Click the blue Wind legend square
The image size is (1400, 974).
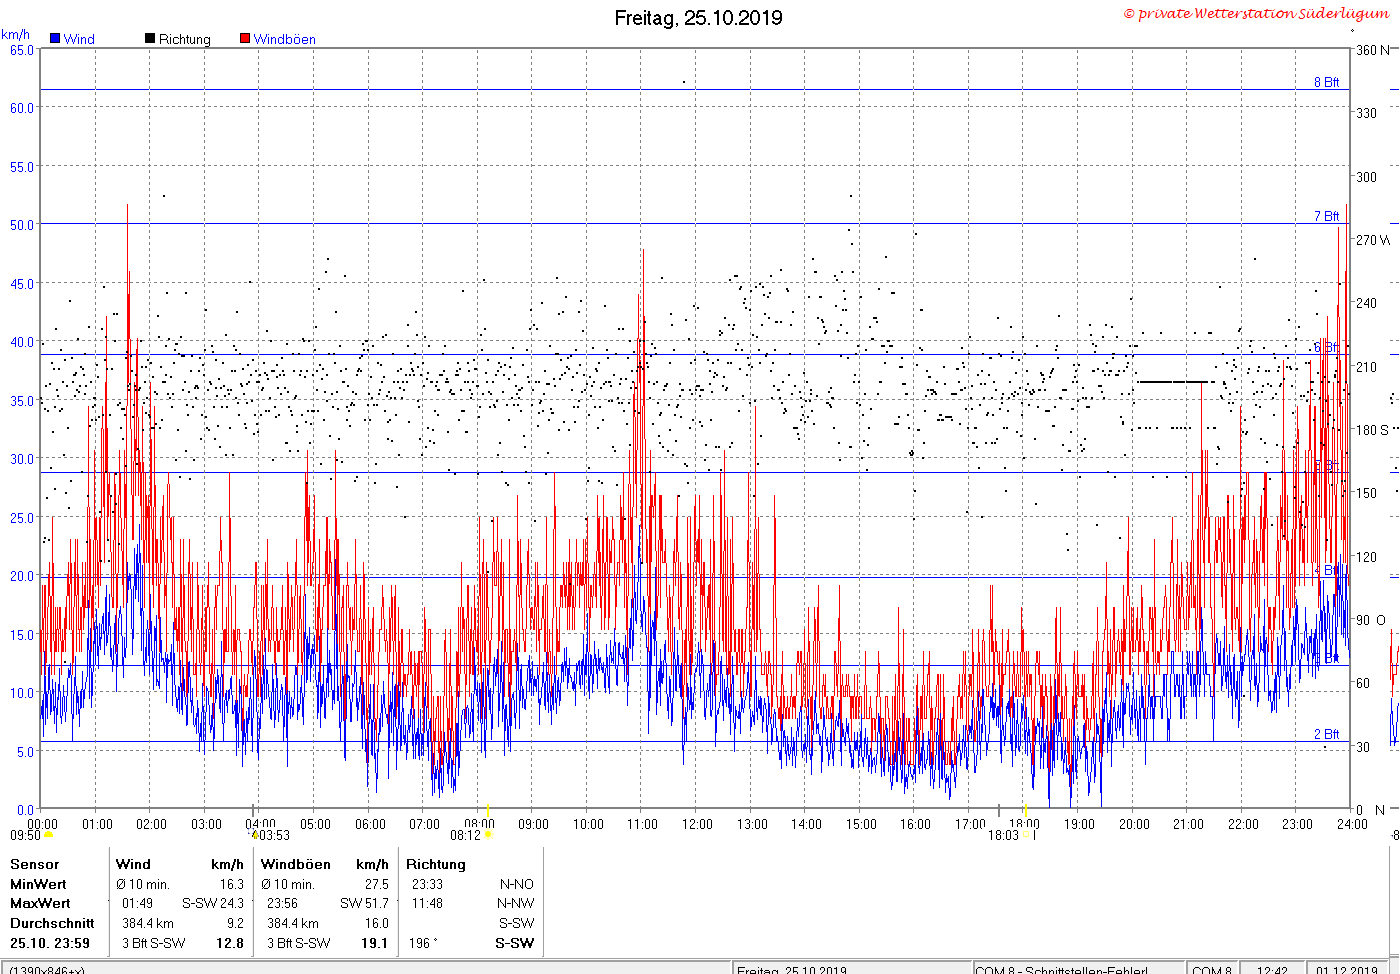pos(55,39)
